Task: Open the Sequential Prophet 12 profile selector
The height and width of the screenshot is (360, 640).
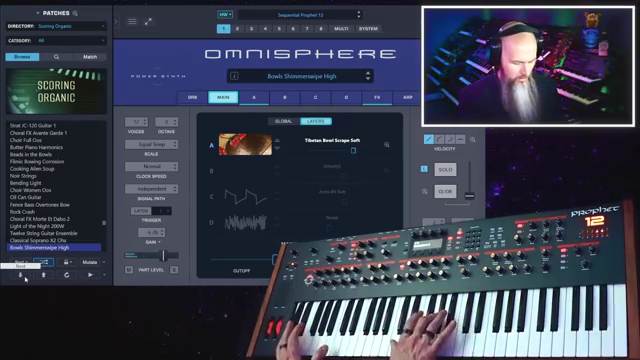Action: coord(300,15)
